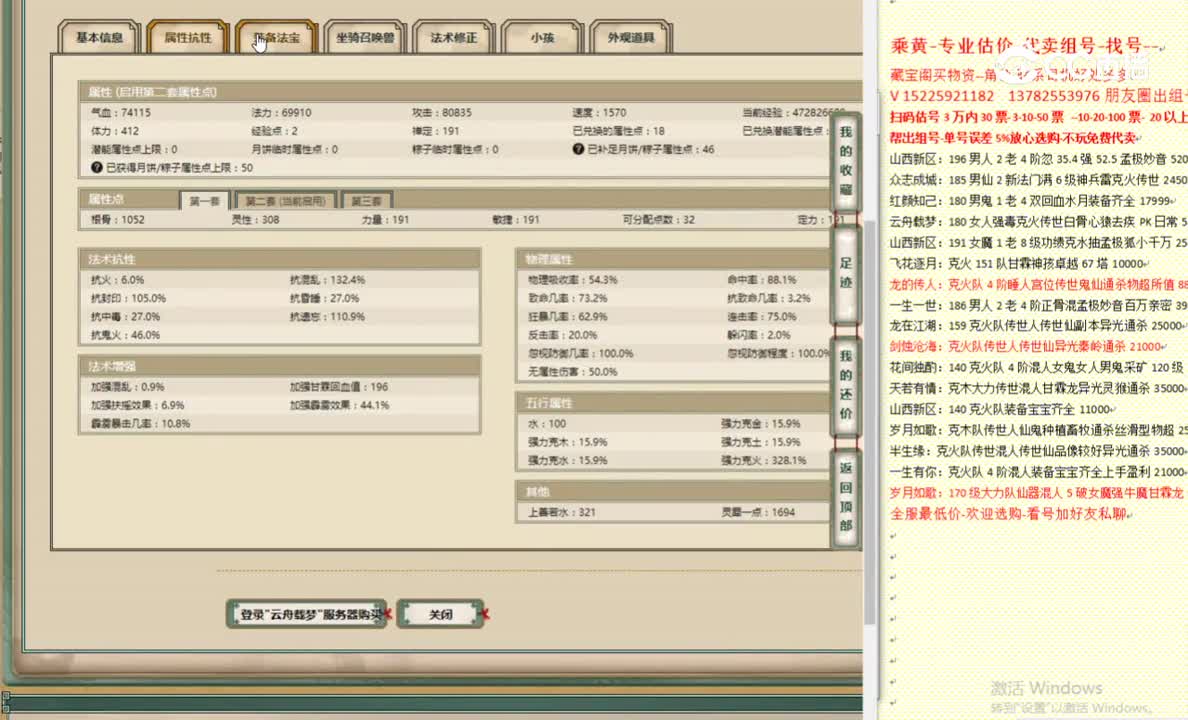Select the 第一套 attribute points tab
The height and width of the screenshot is (720, 1188).
click(x=205, y=201)
